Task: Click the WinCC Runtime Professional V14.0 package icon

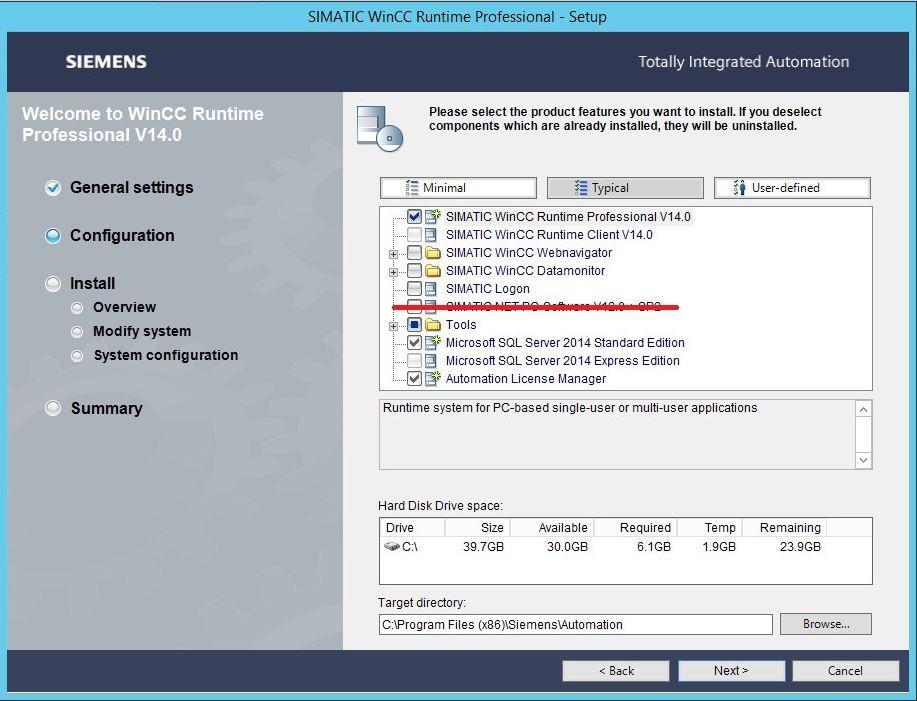Action: click(433, 216)
